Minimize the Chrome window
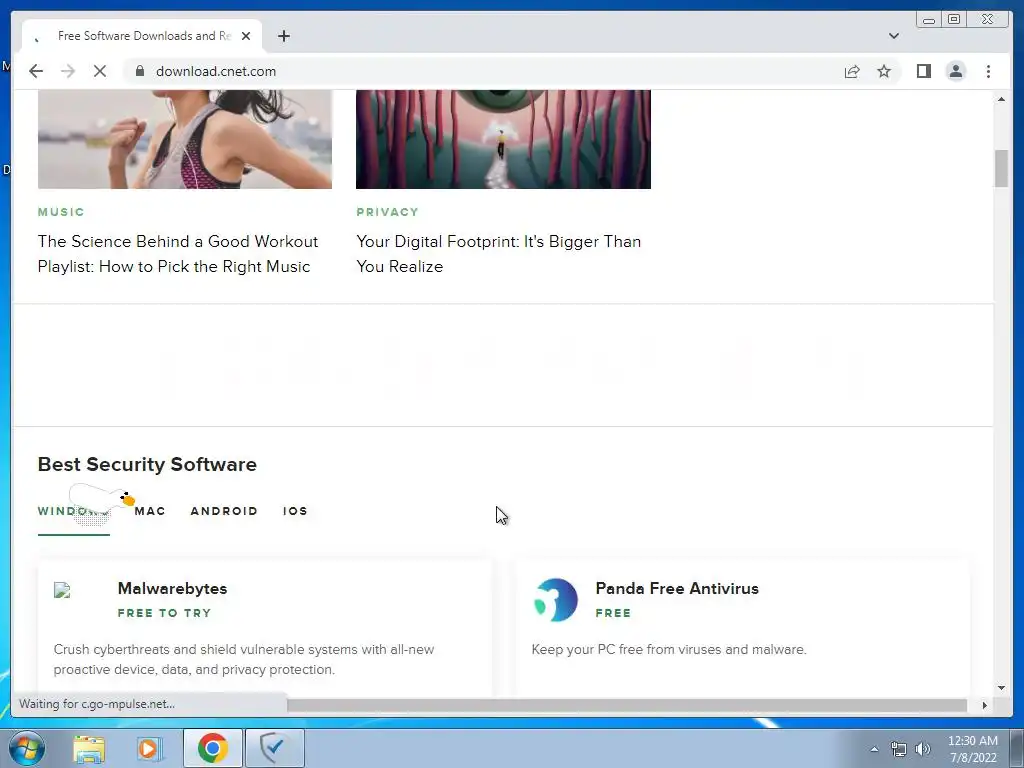 tap(929, 19)
